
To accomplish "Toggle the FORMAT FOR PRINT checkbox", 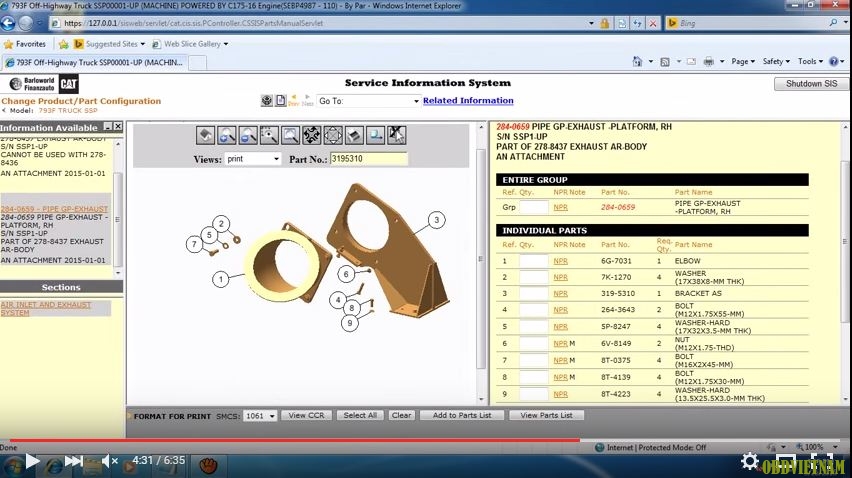I will pos(130,415).
